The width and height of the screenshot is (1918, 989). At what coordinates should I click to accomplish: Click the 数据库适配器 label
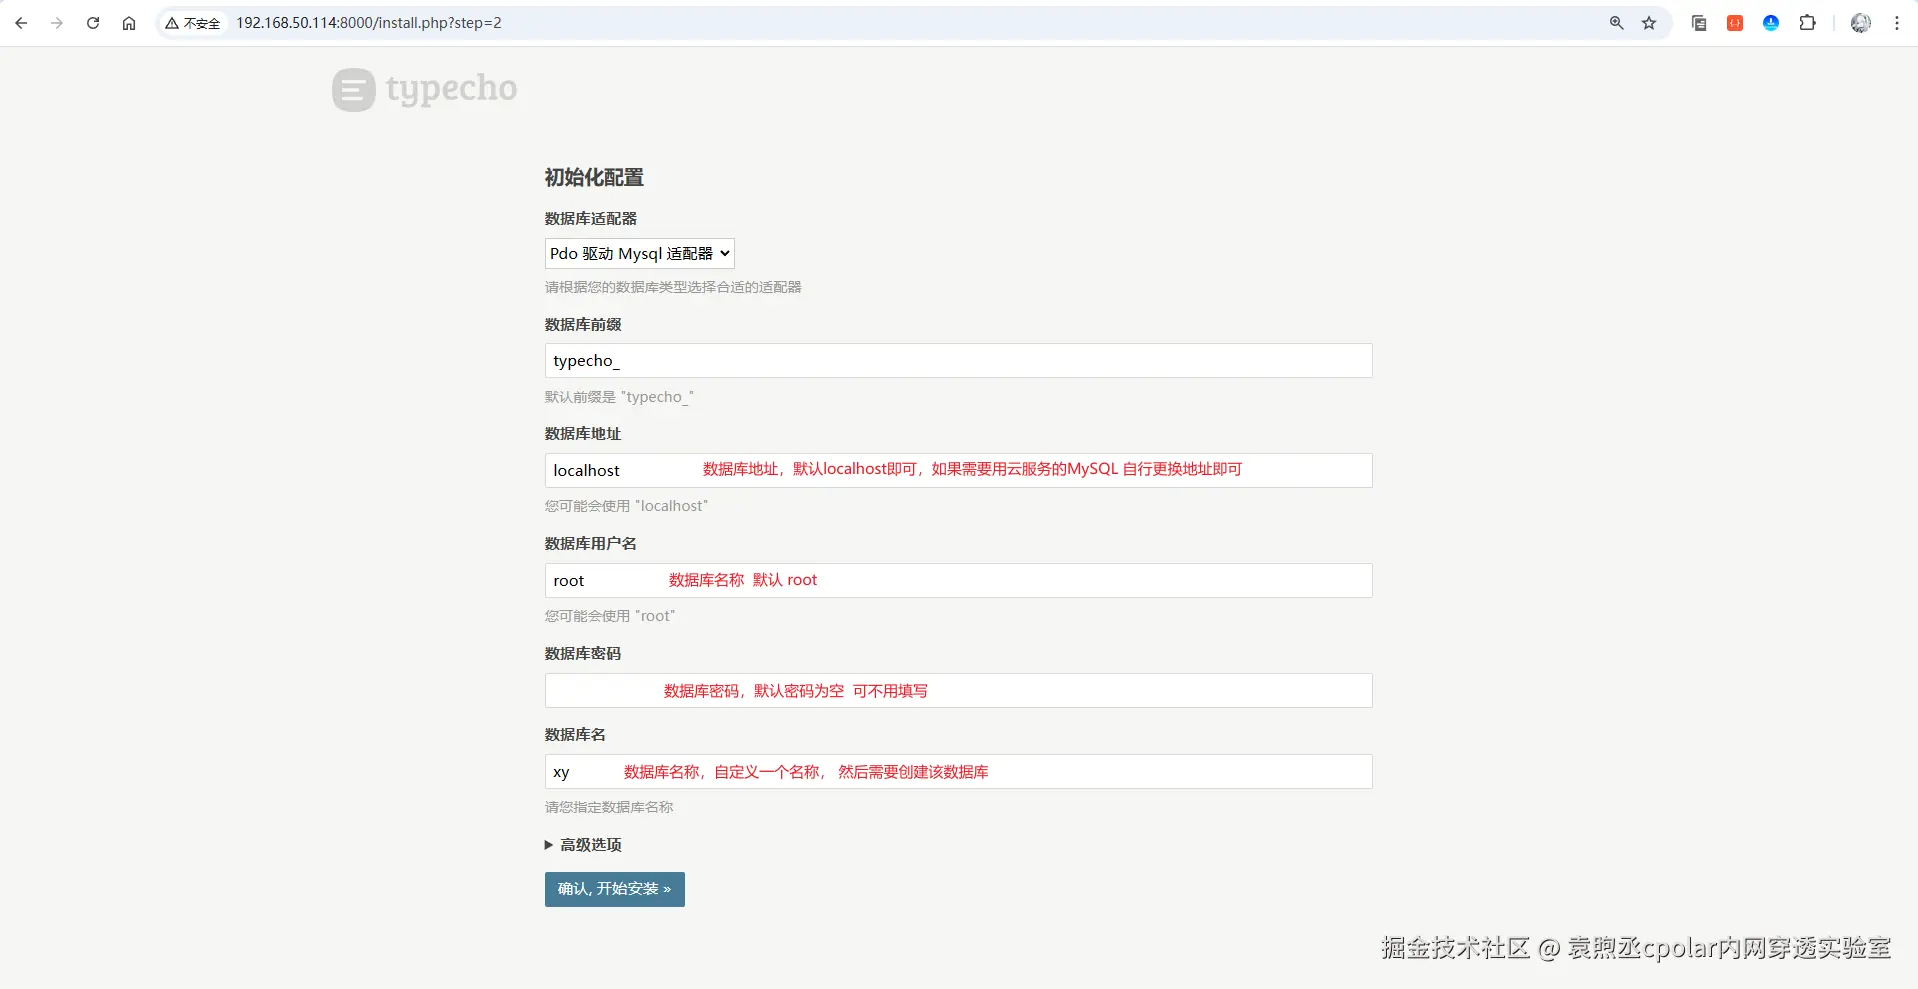coord(591,219)
